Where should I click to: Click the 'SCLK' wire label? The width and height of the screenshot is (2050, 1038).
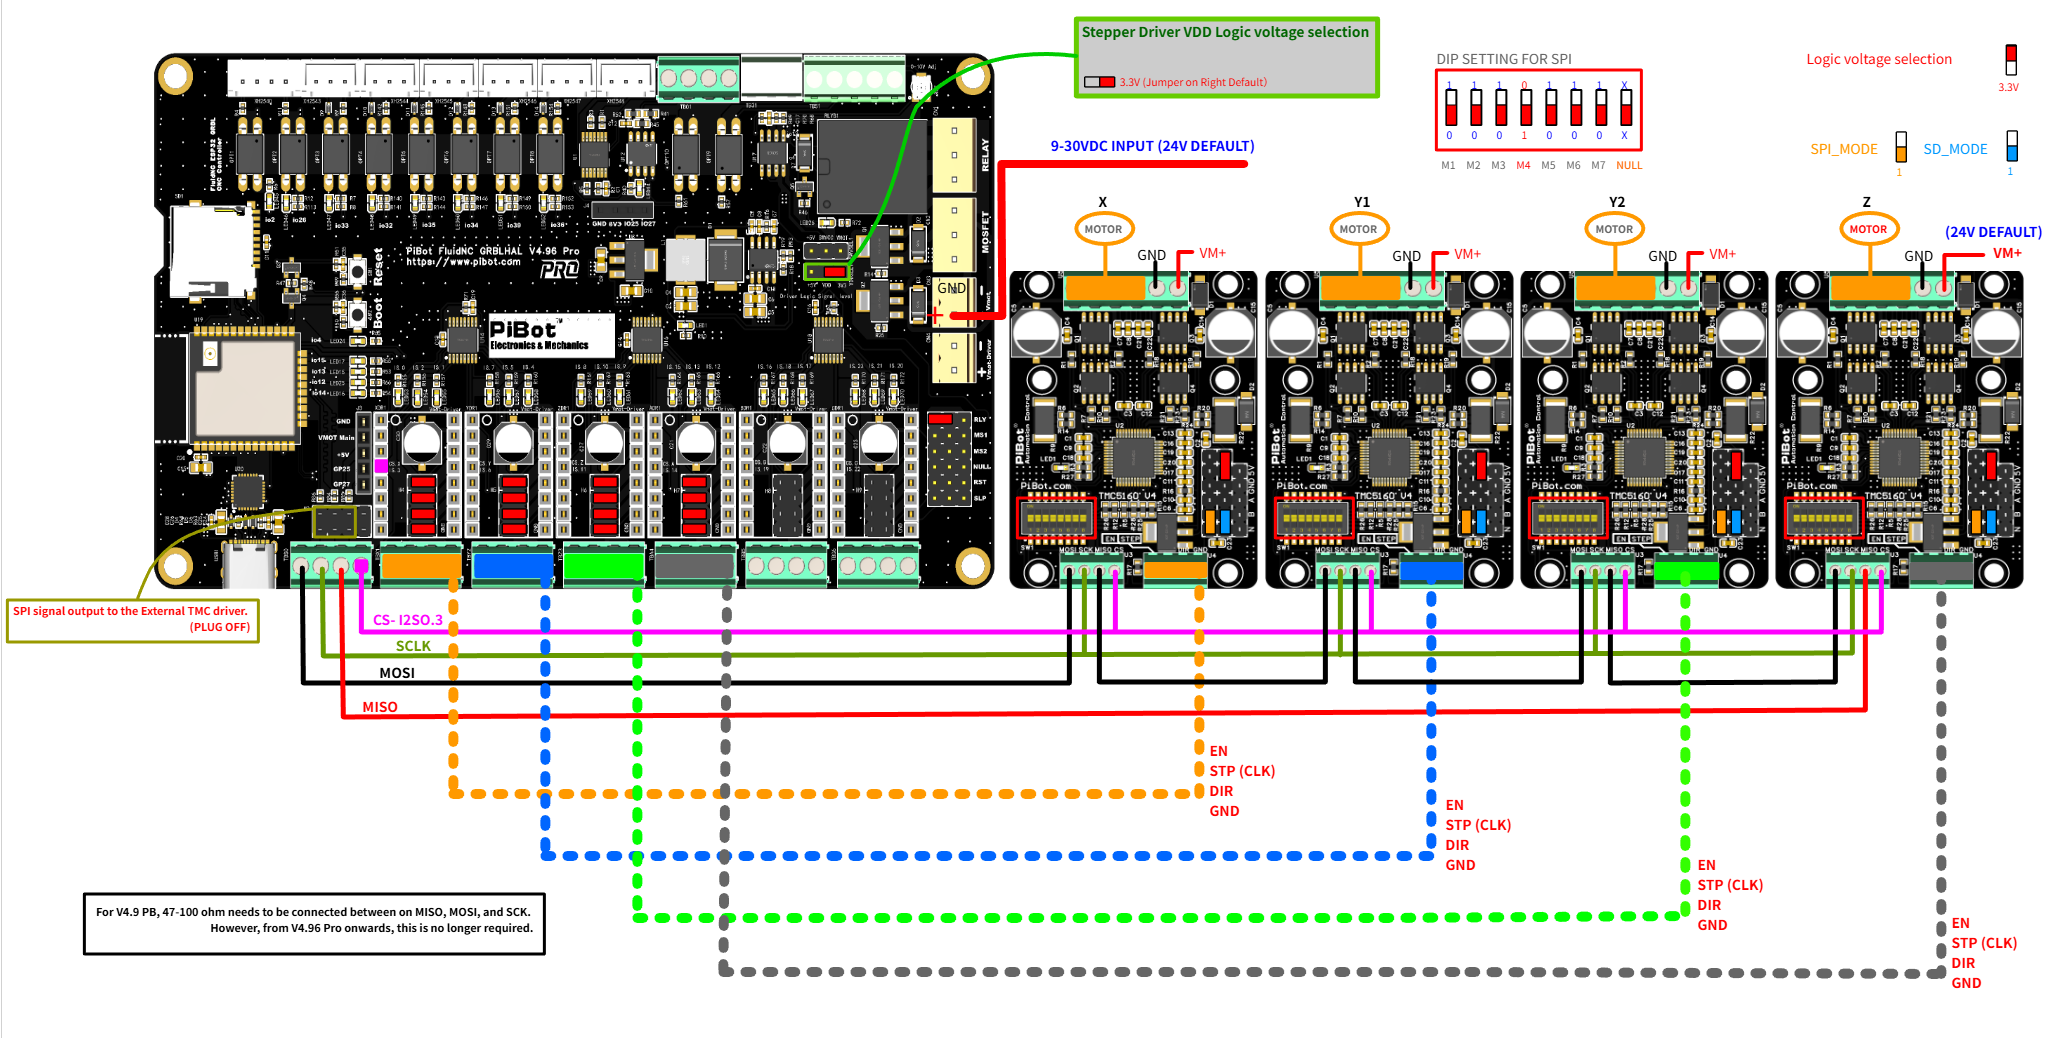413,646
